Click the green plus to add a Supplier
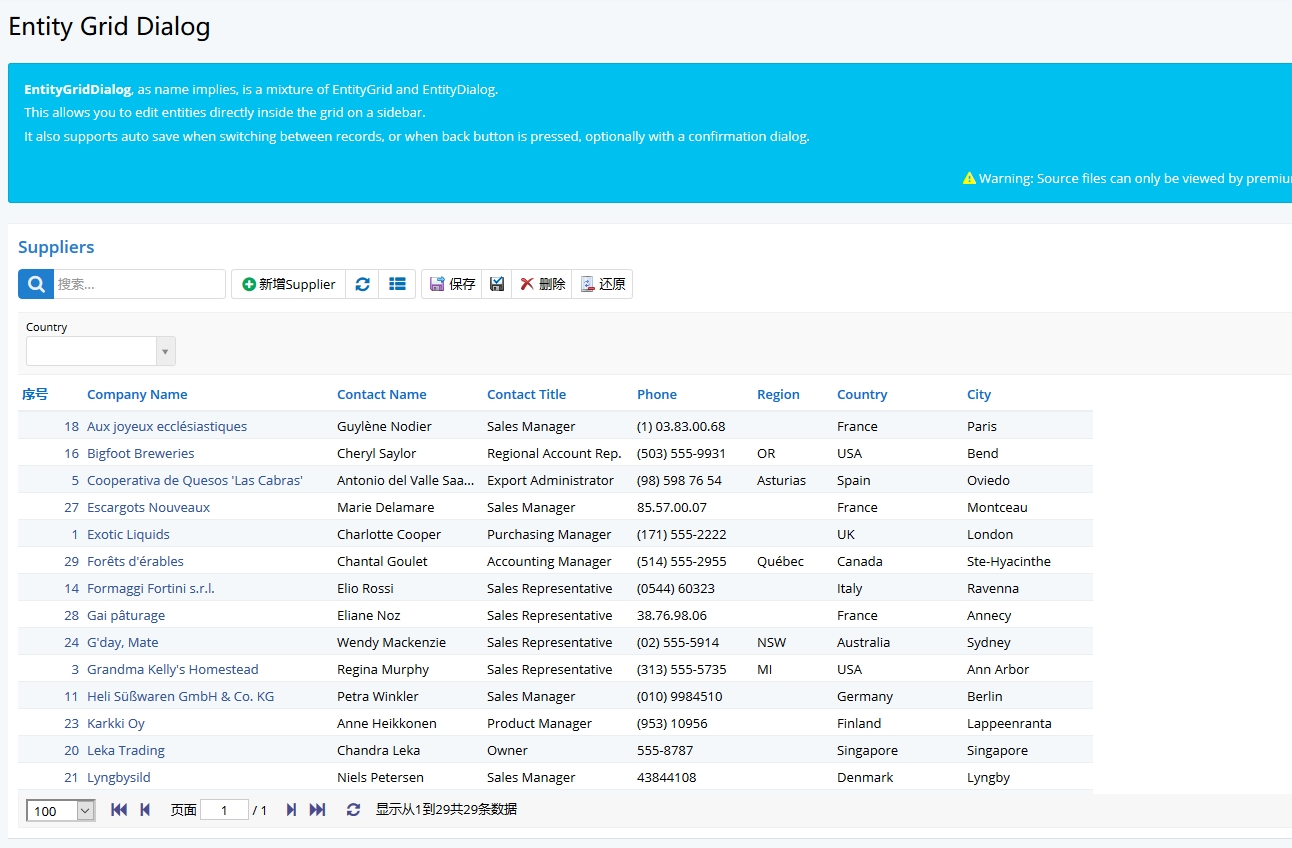This screenshot has width=1292, height=848. [288, 283]
